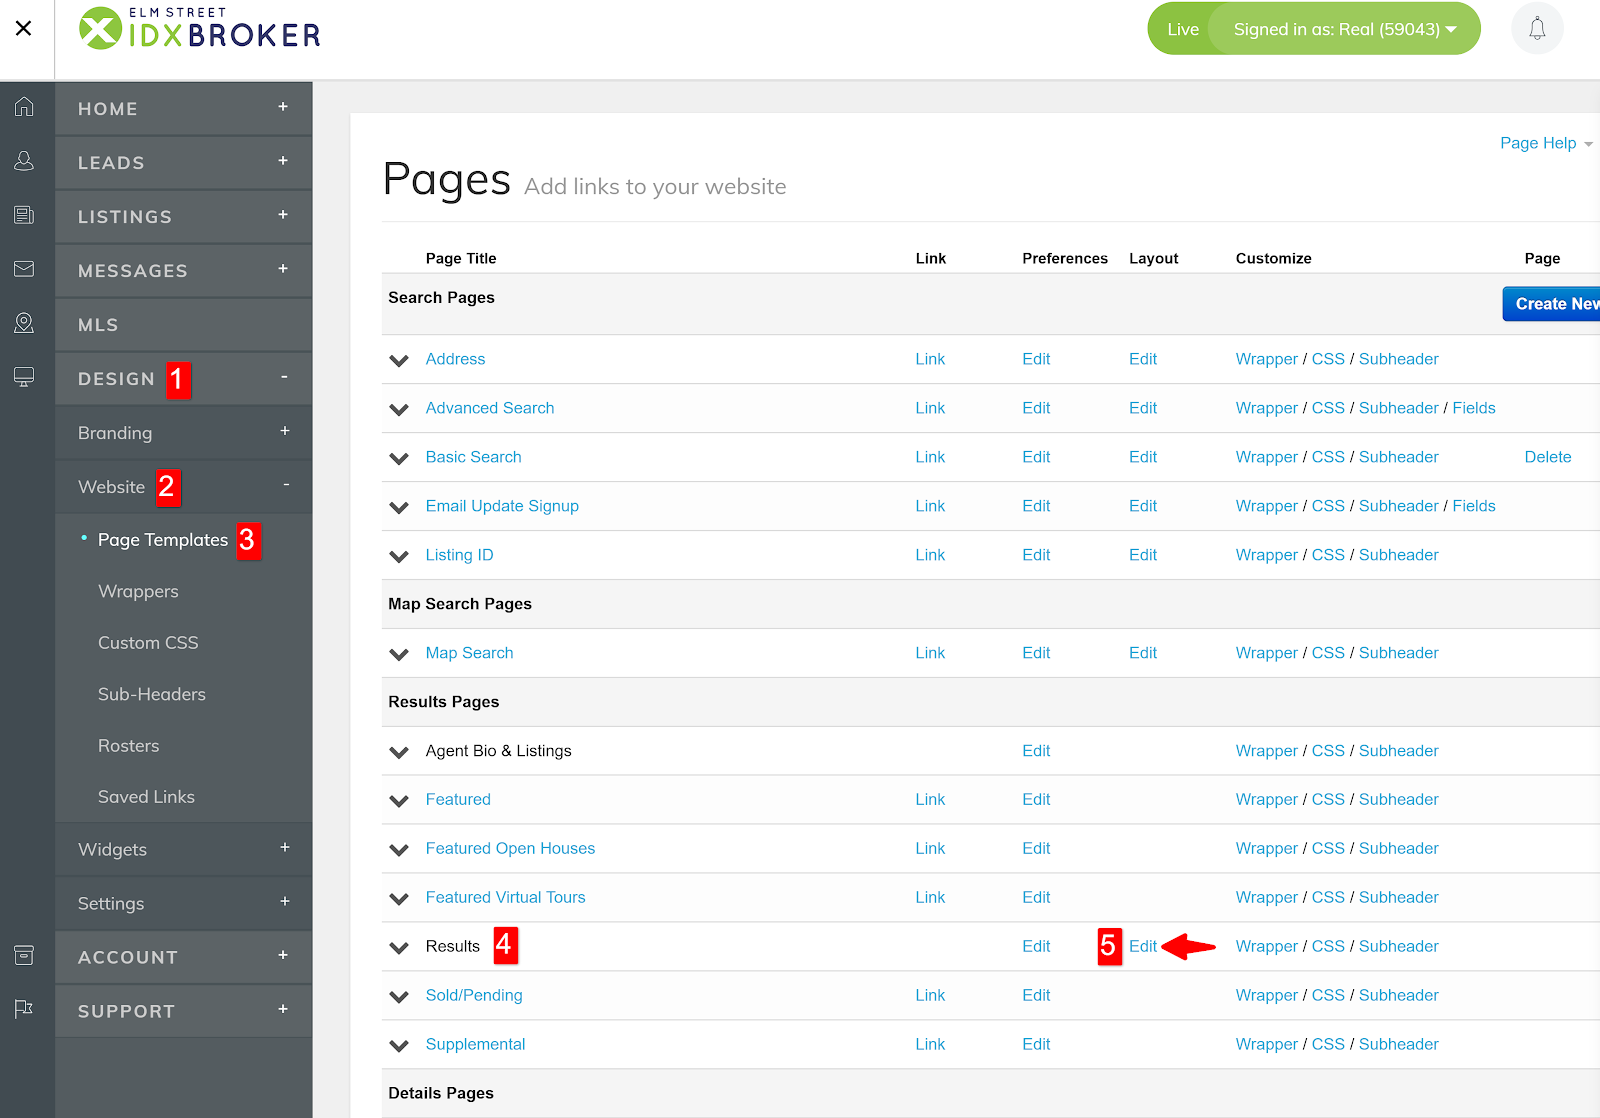The image size is (1600, 1118).
Task: Click the Link for the Address row
Action: click(x=930, y=359)
